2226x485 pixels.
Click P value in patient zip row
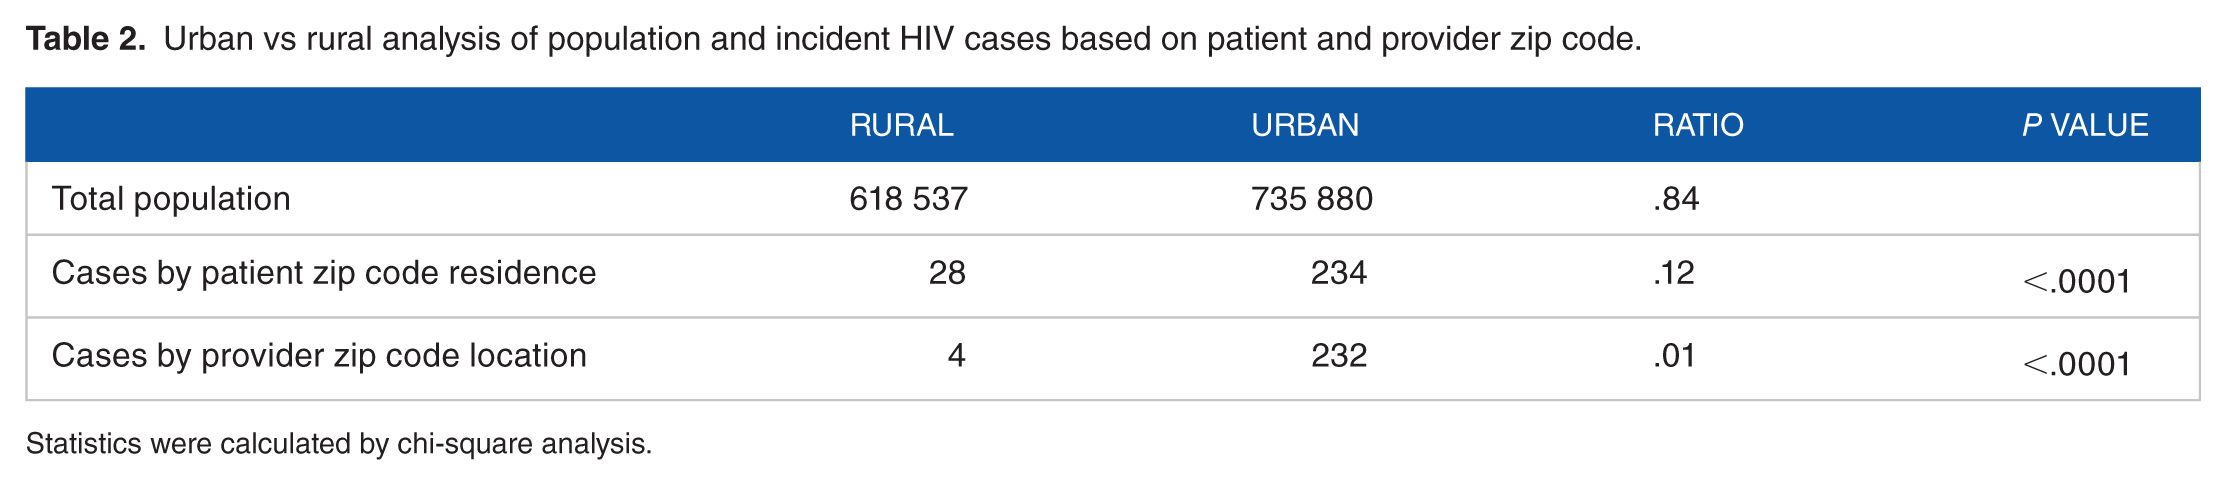pyautogui.click(x=2076, y=282)
